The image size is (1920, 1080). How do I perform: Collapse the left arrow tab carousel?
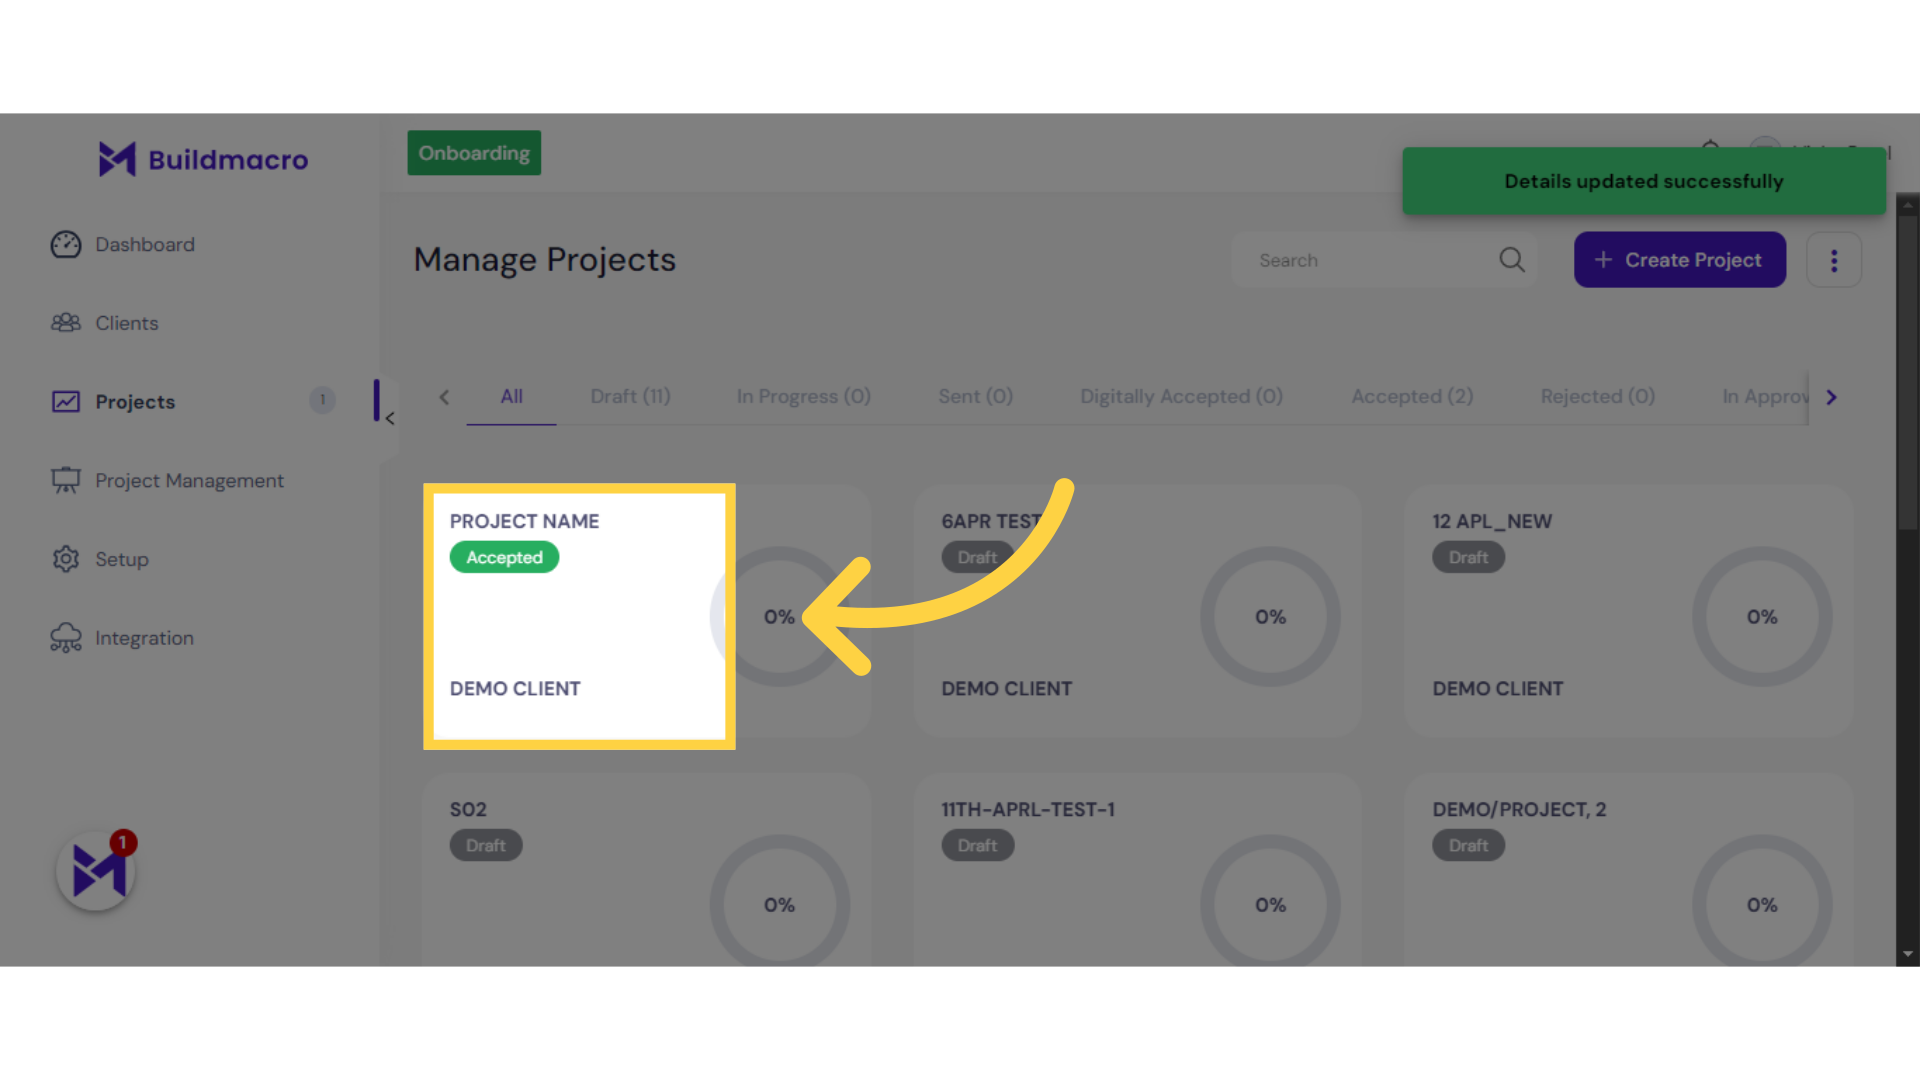point(444,396)
